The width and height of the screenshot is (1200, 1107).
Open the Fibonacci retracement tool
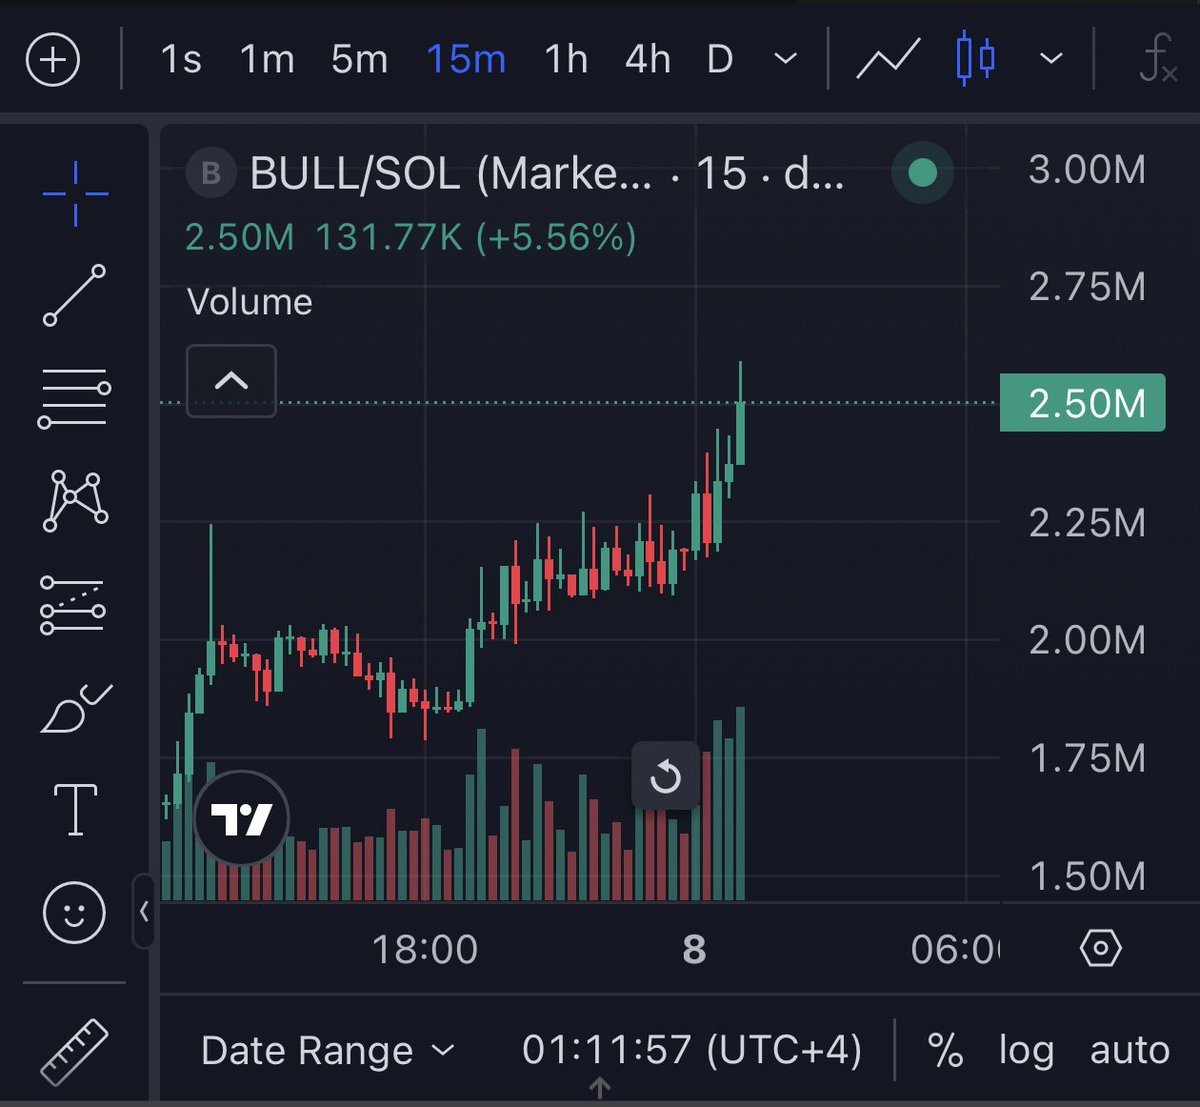[x=74, y=397]
